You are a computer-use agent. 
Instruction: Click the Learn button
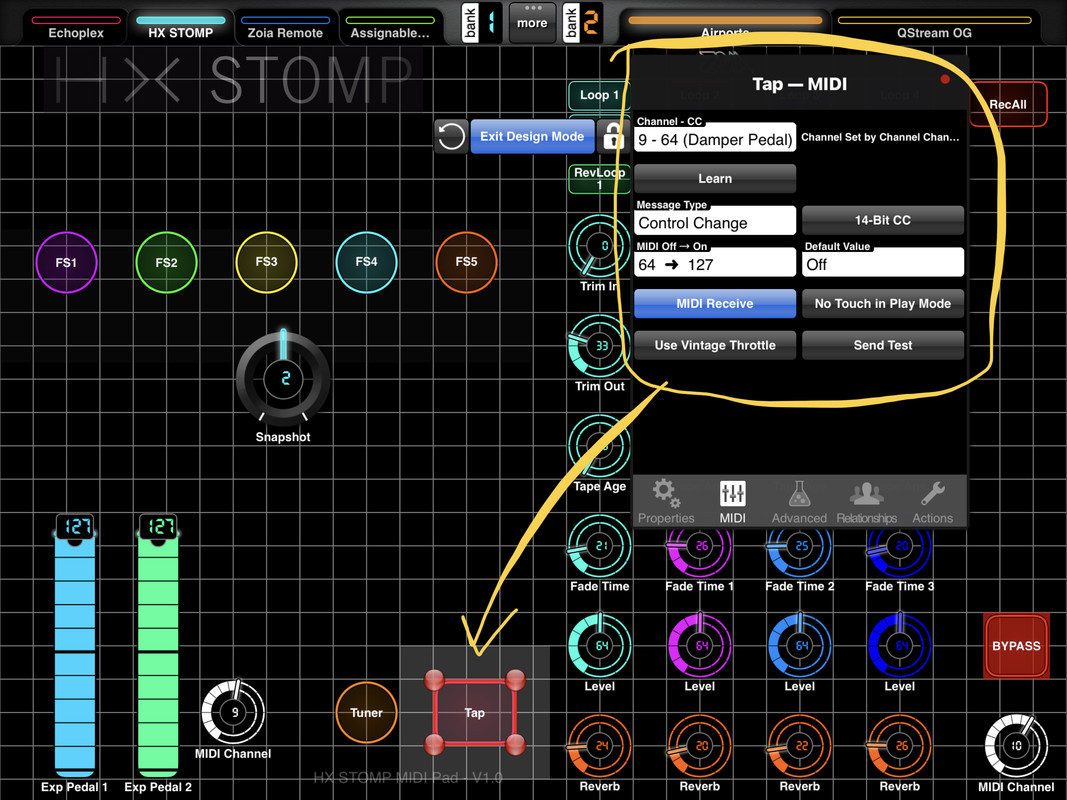point(715,178)
